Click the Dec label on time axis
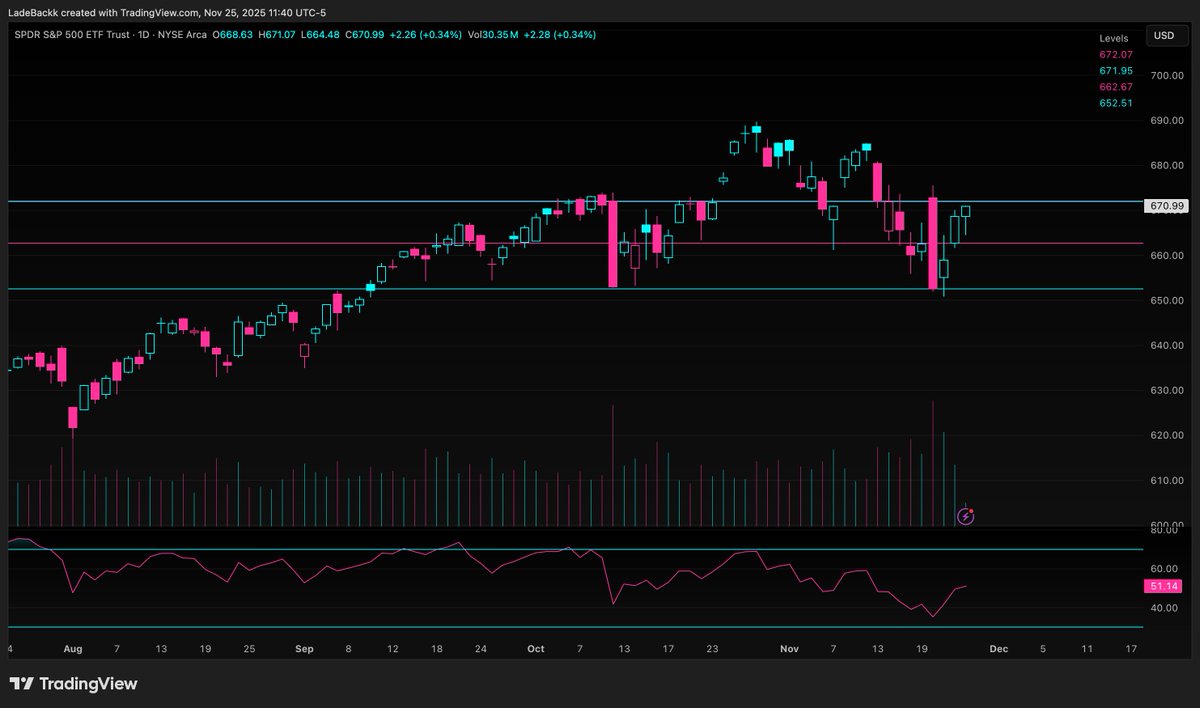This screenshot has width=1200, height=708. pyautogui.click(x=998, y=649)
